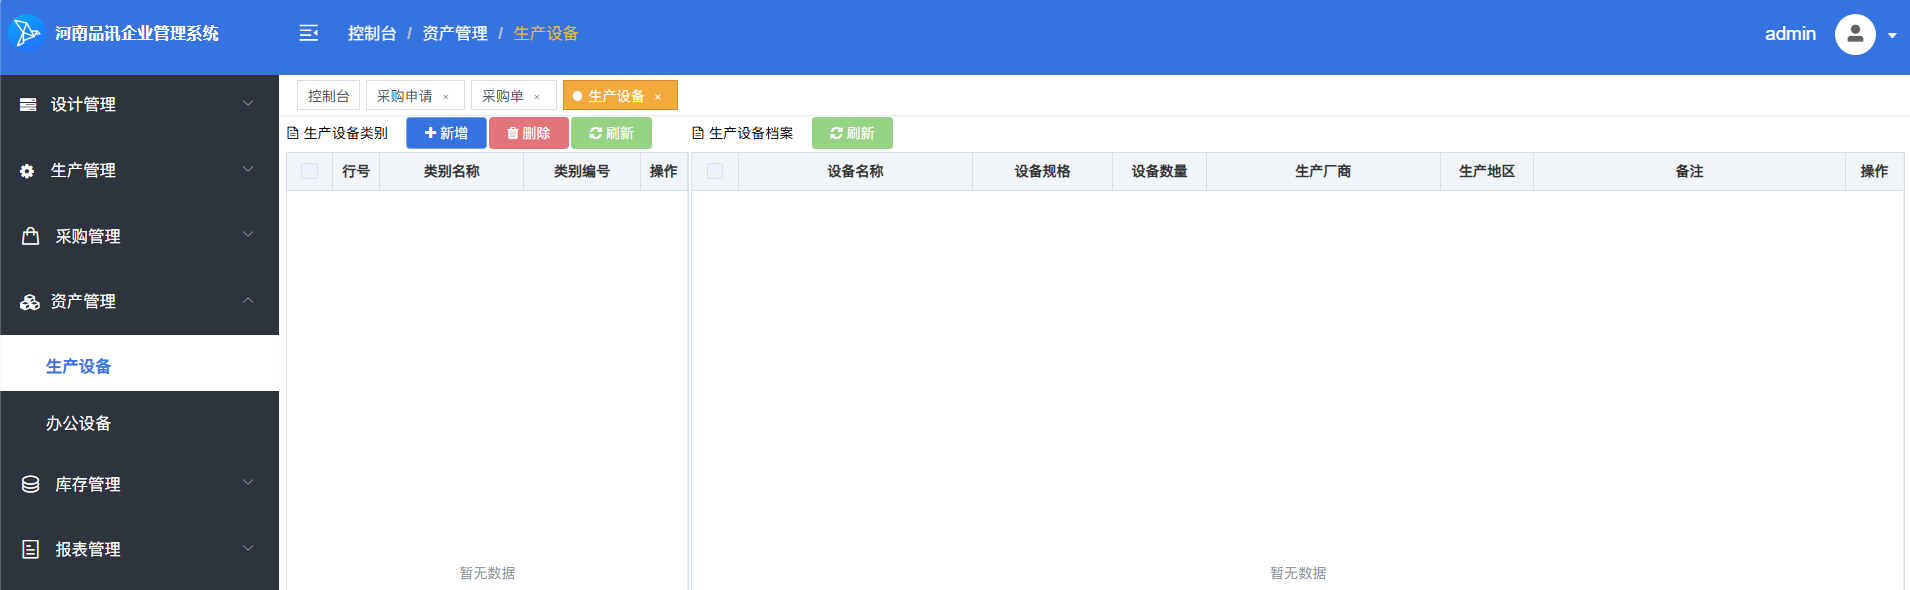Open the admin dropdown caret
1910x590 pixels.
click(x=1892, y=35)
